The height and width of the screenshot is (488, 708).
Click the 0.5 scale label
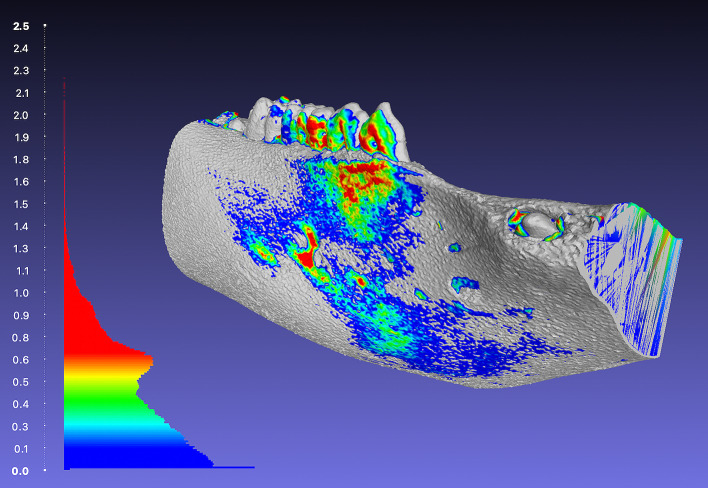click(21, 382)
